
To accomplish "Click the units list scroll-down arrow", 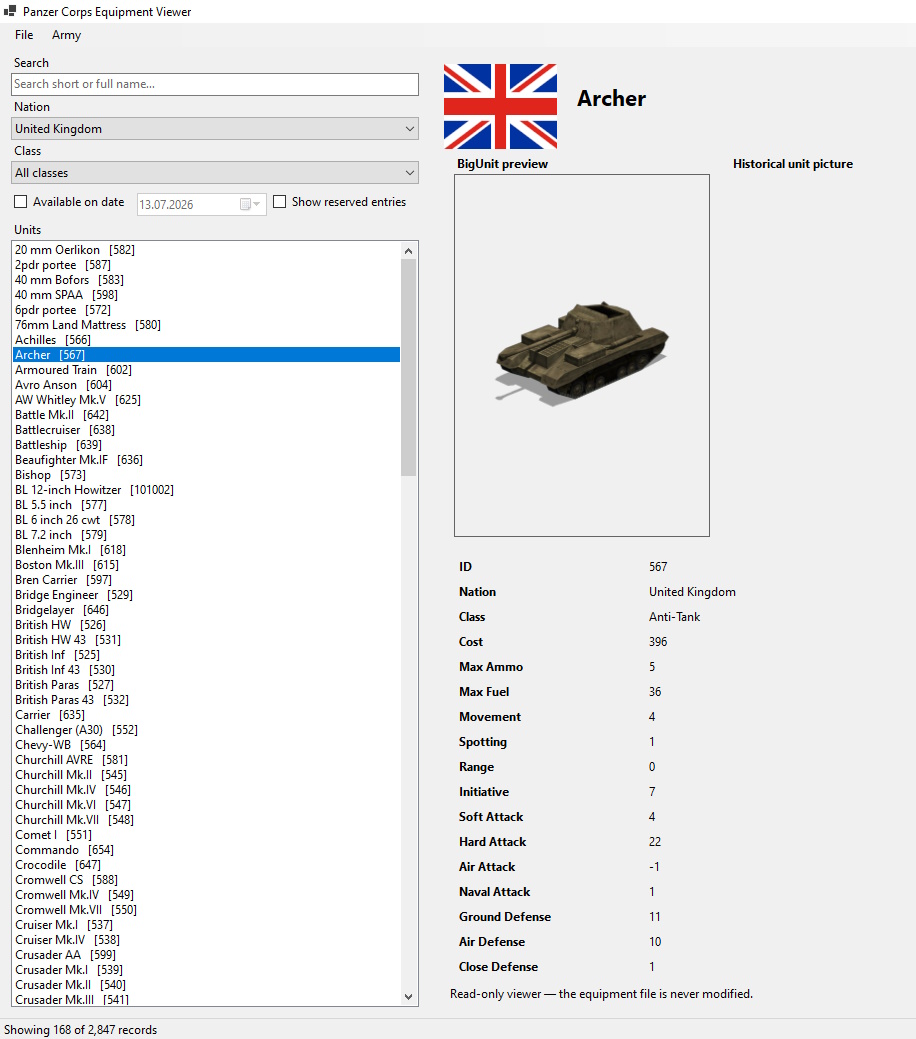I will tap(408, 997).
